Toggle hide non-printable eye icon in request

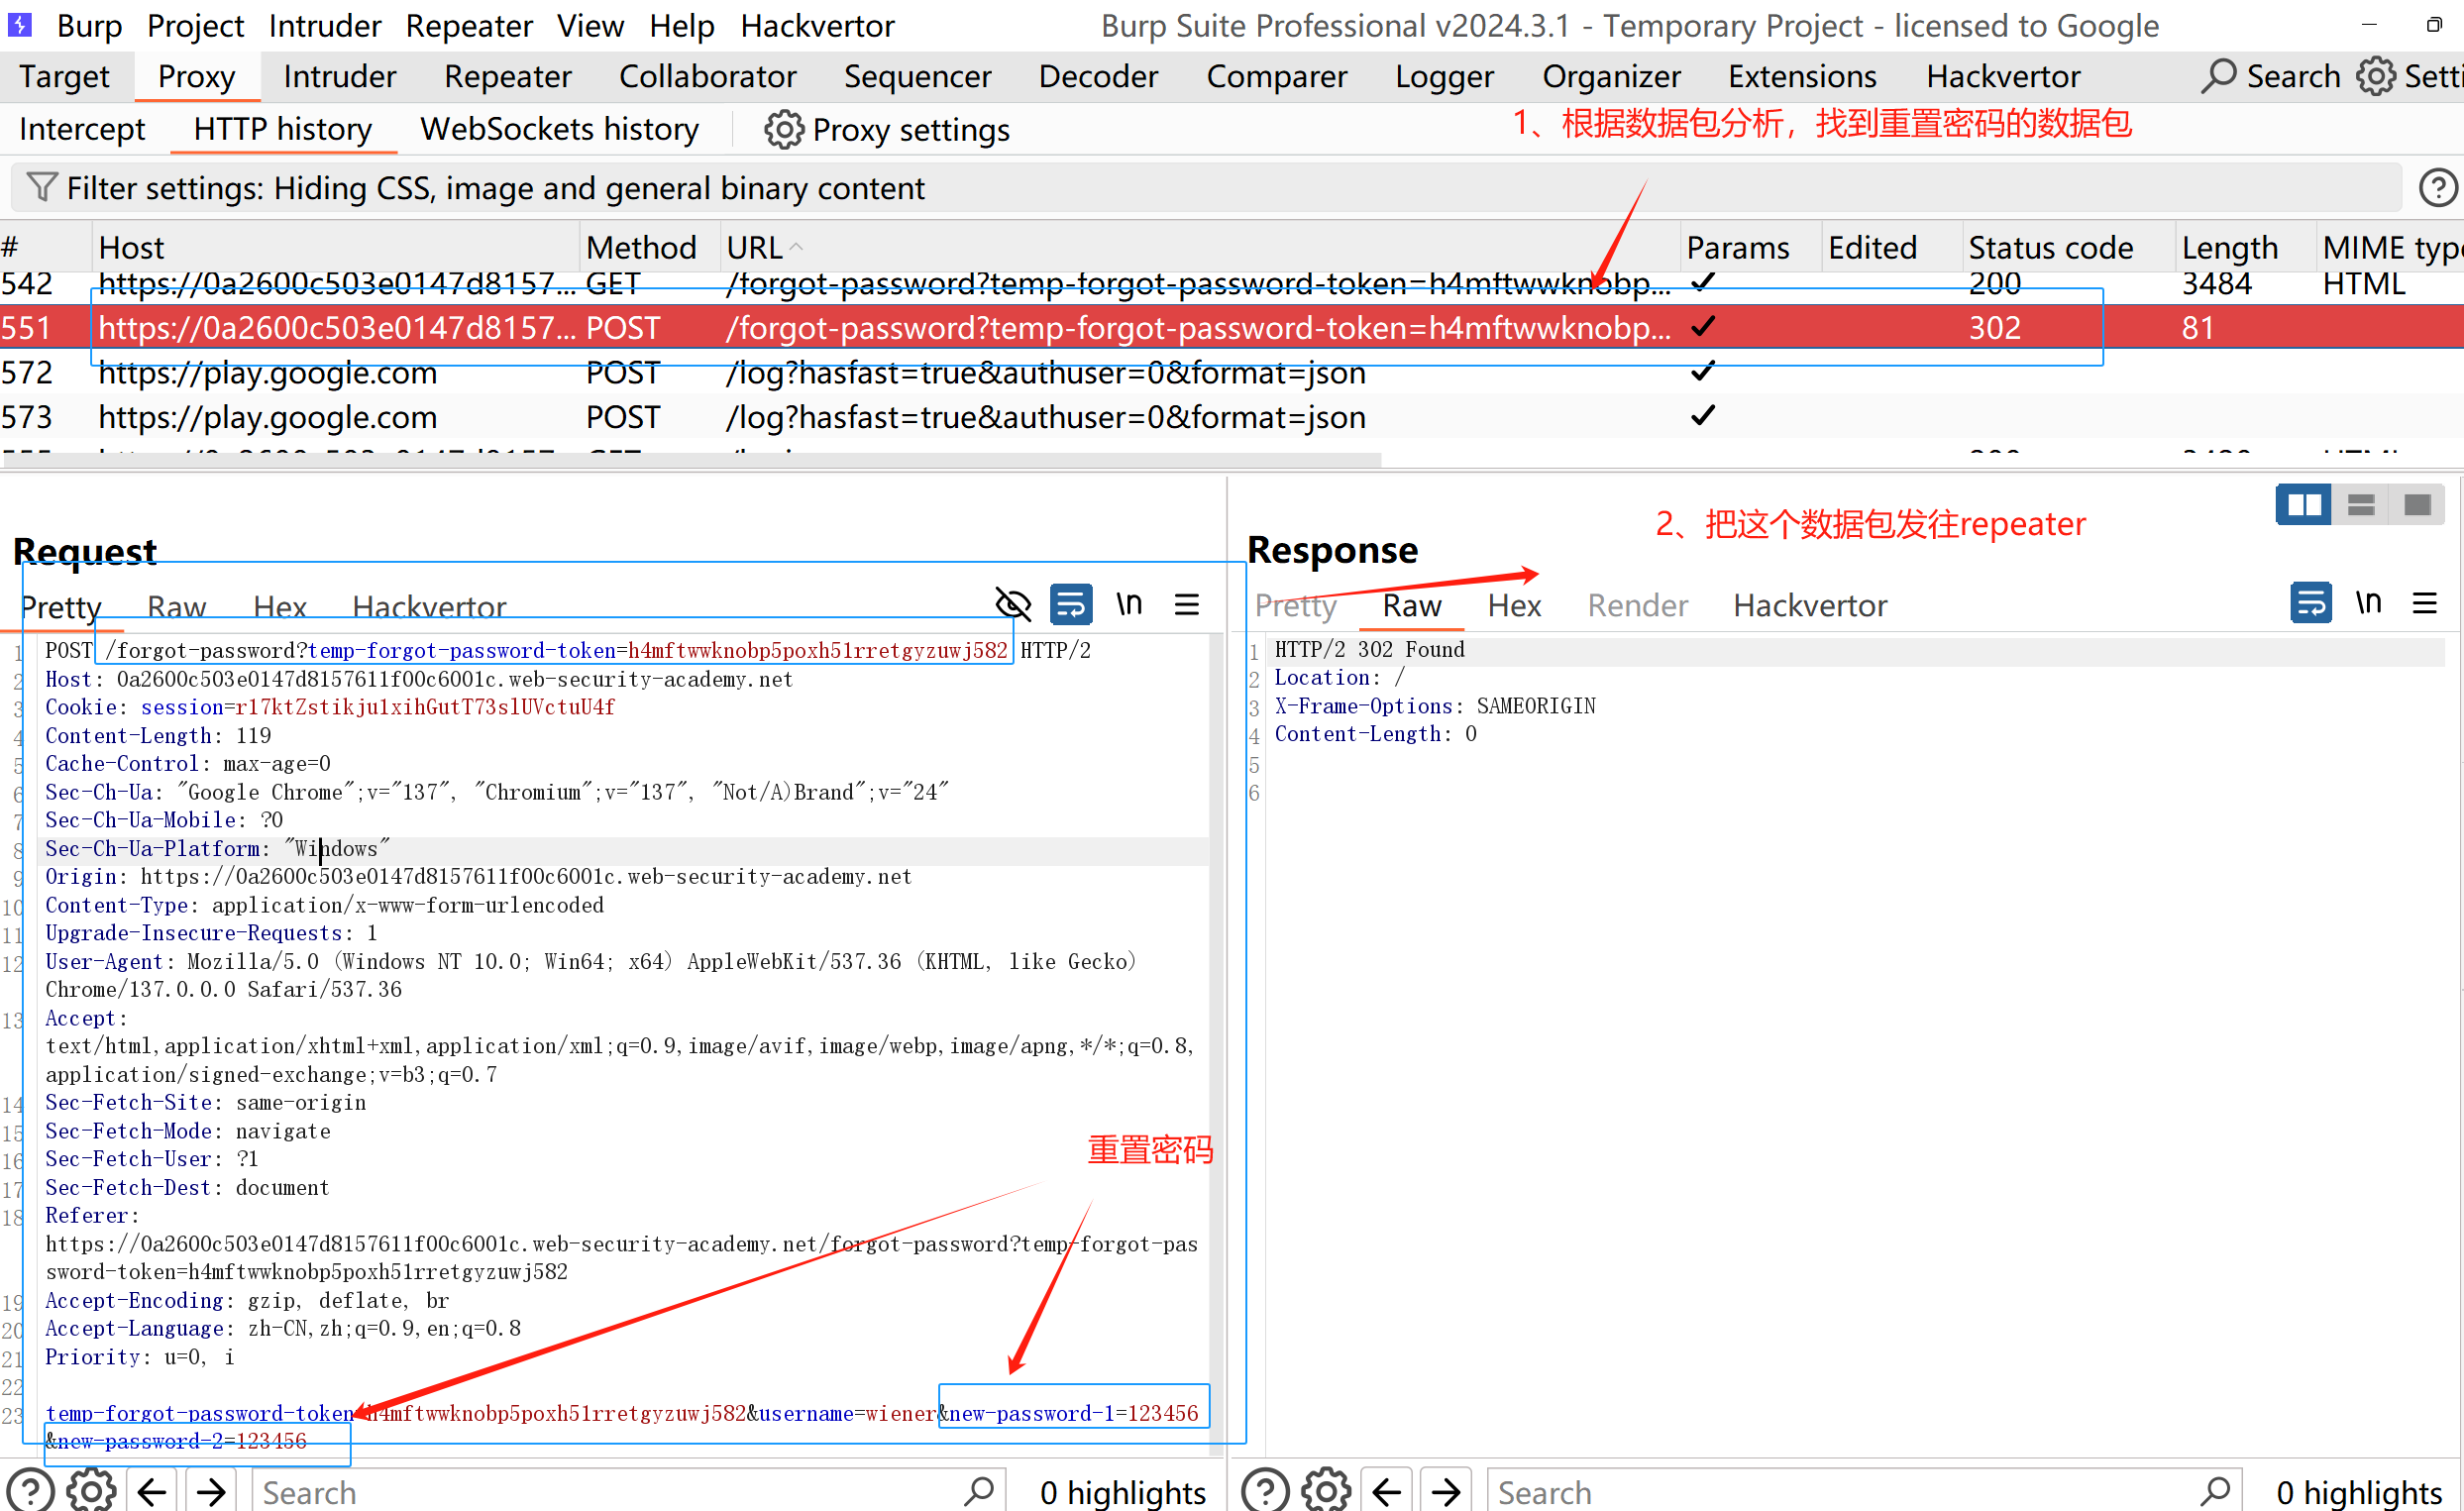coord(1013,604)
